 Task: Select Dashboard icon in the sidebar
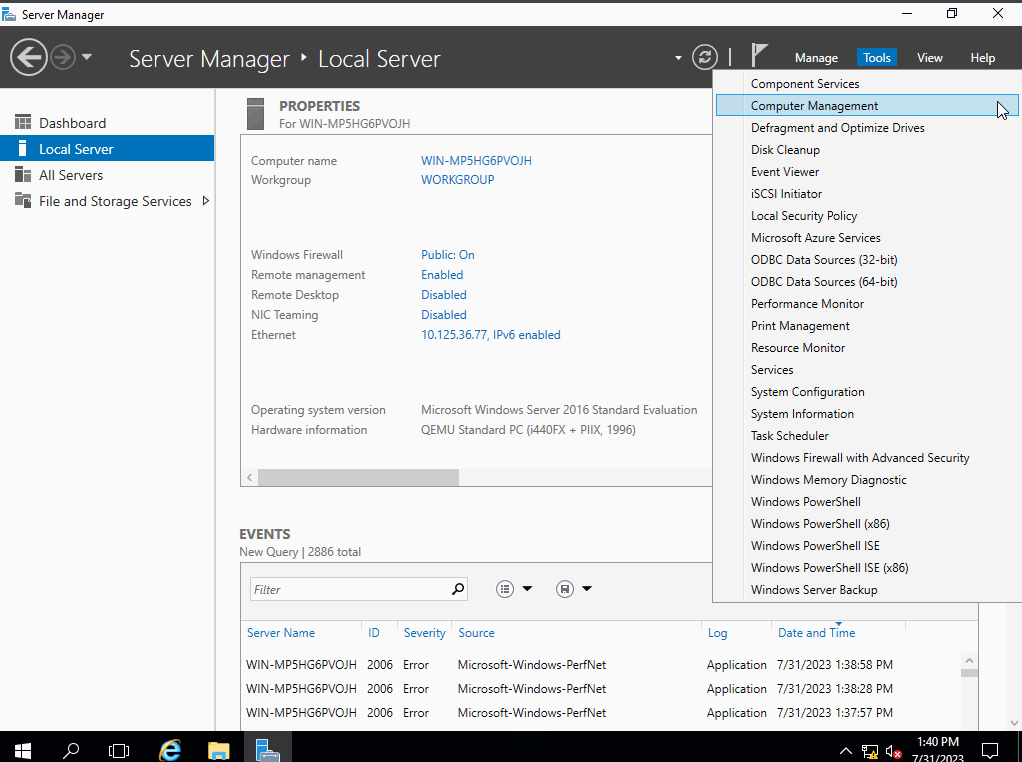[x=23, y=123]
